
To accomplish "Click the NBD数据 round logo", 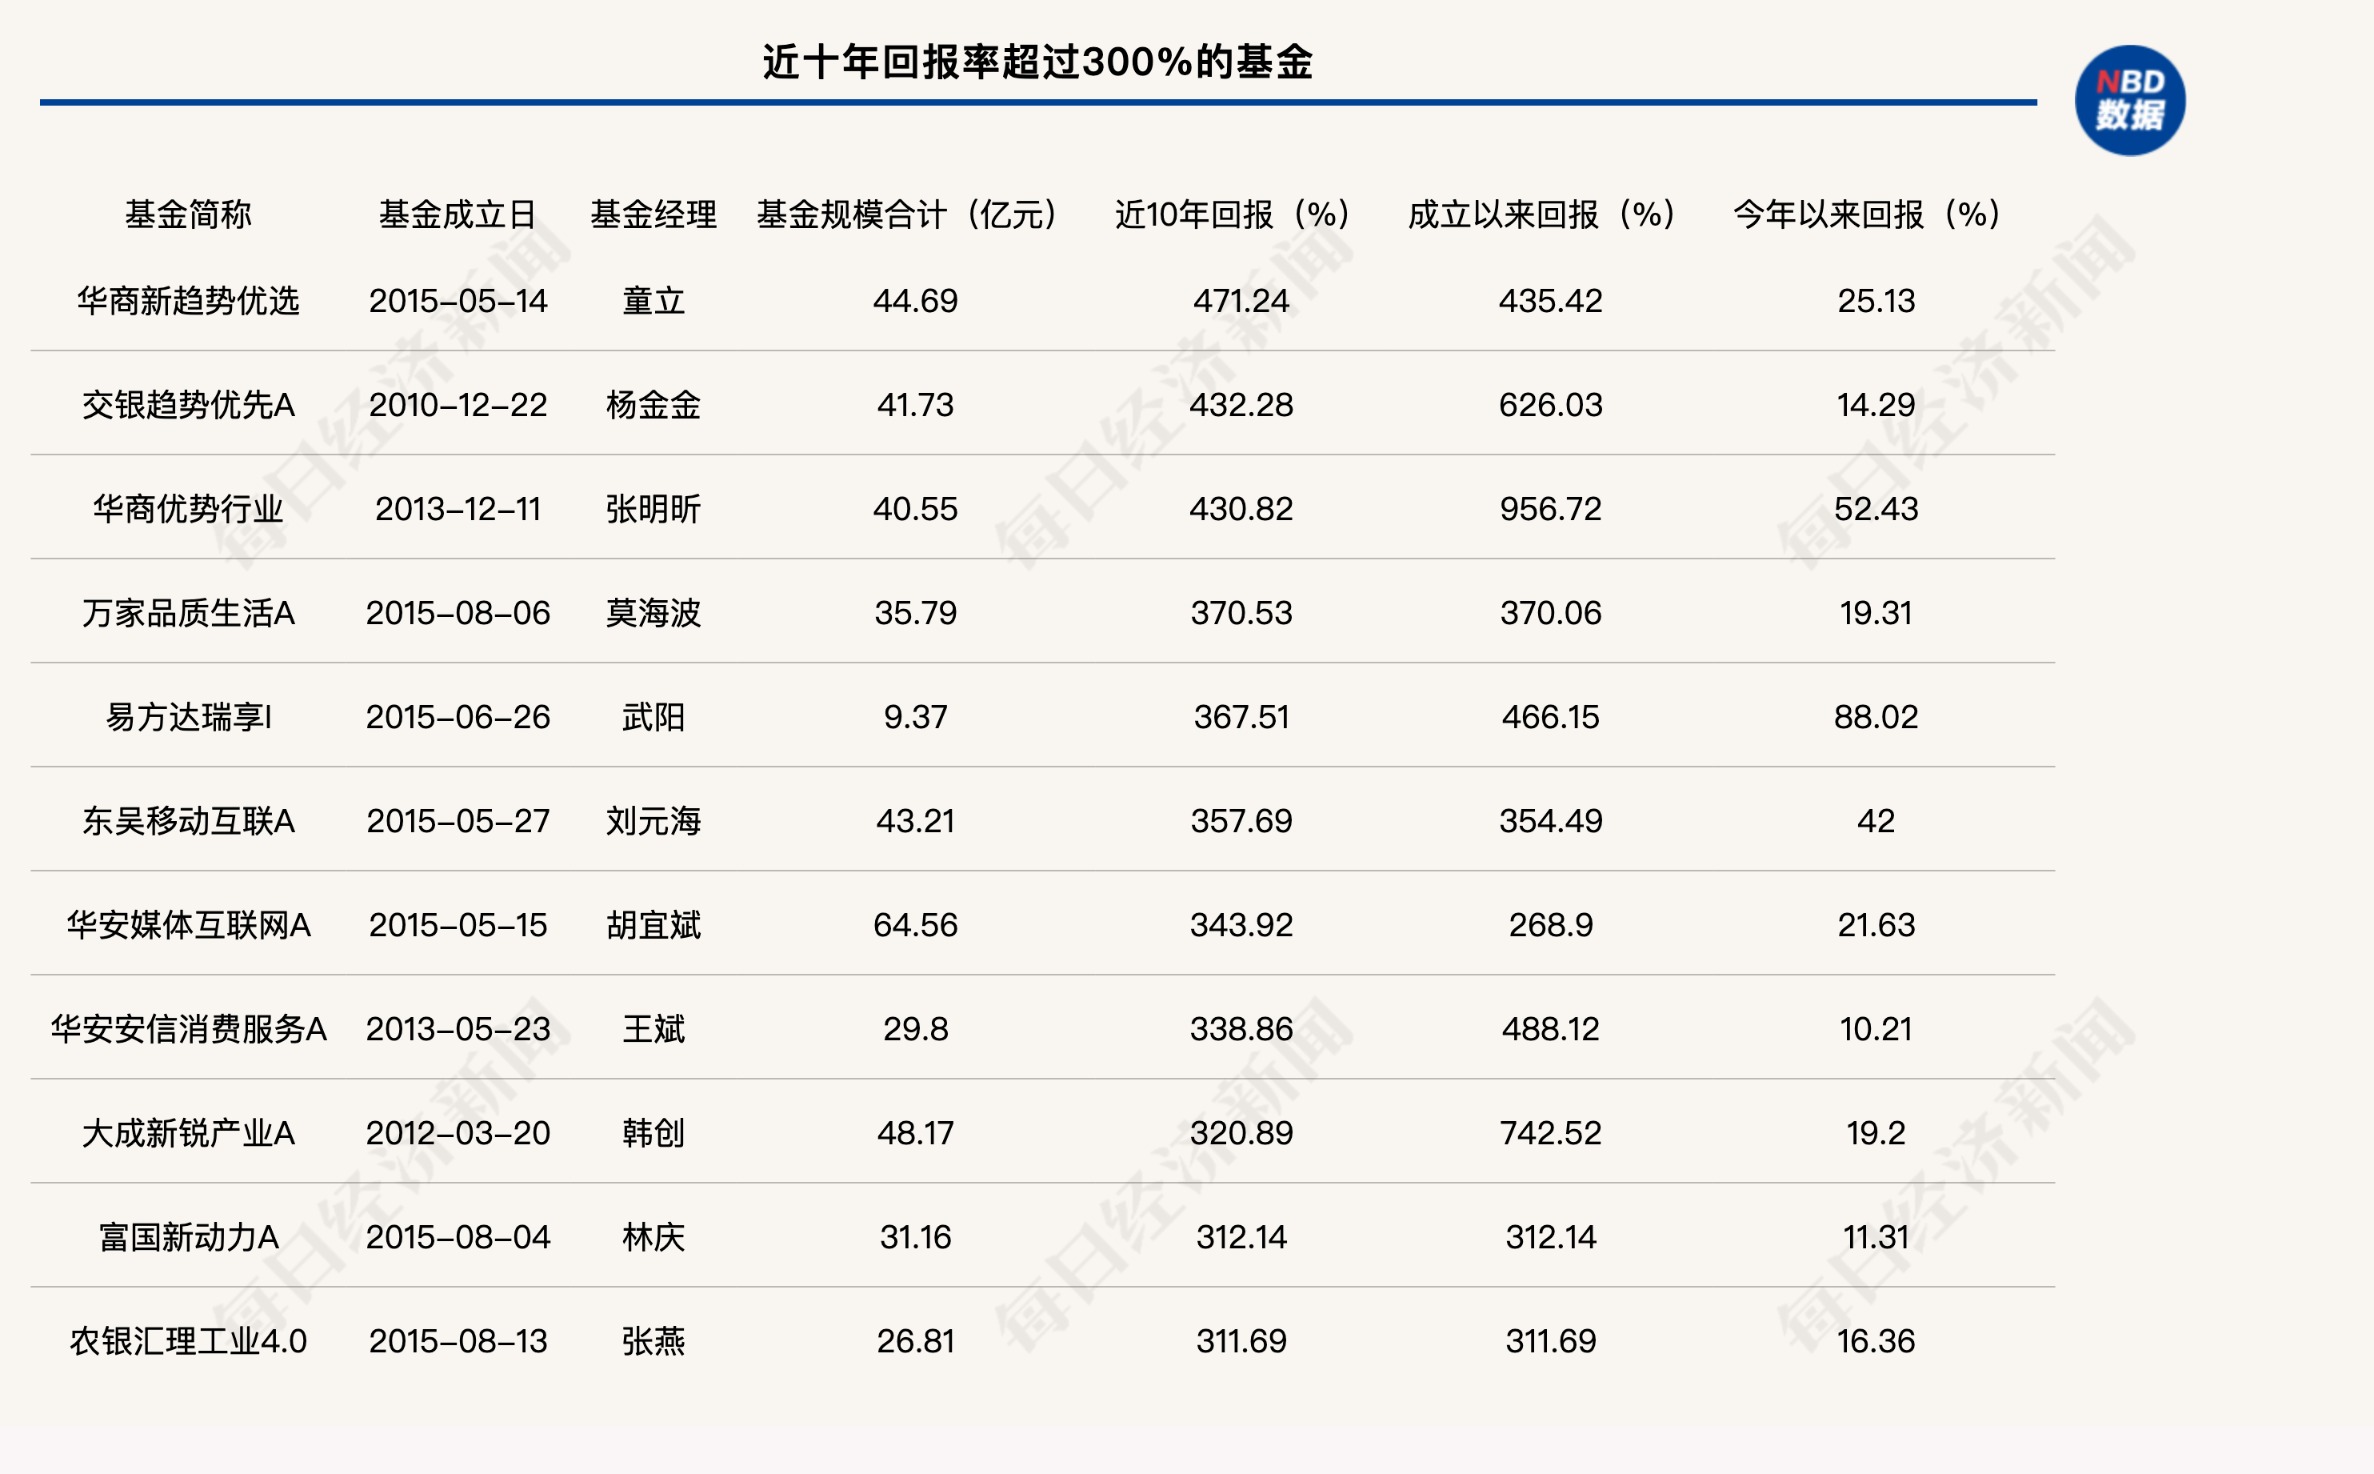I will [2130, 101].
